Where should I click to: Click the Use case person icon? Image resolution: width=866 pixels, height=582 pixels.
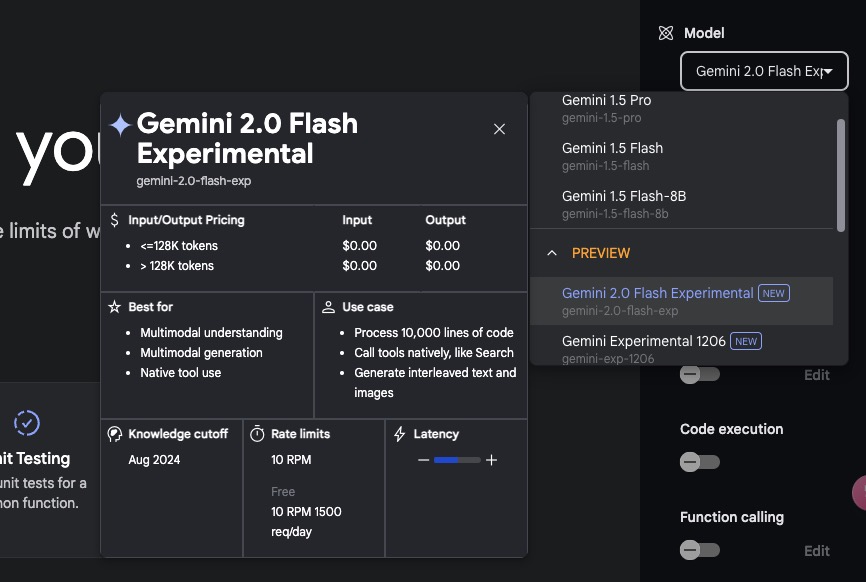tap(328, 307)
